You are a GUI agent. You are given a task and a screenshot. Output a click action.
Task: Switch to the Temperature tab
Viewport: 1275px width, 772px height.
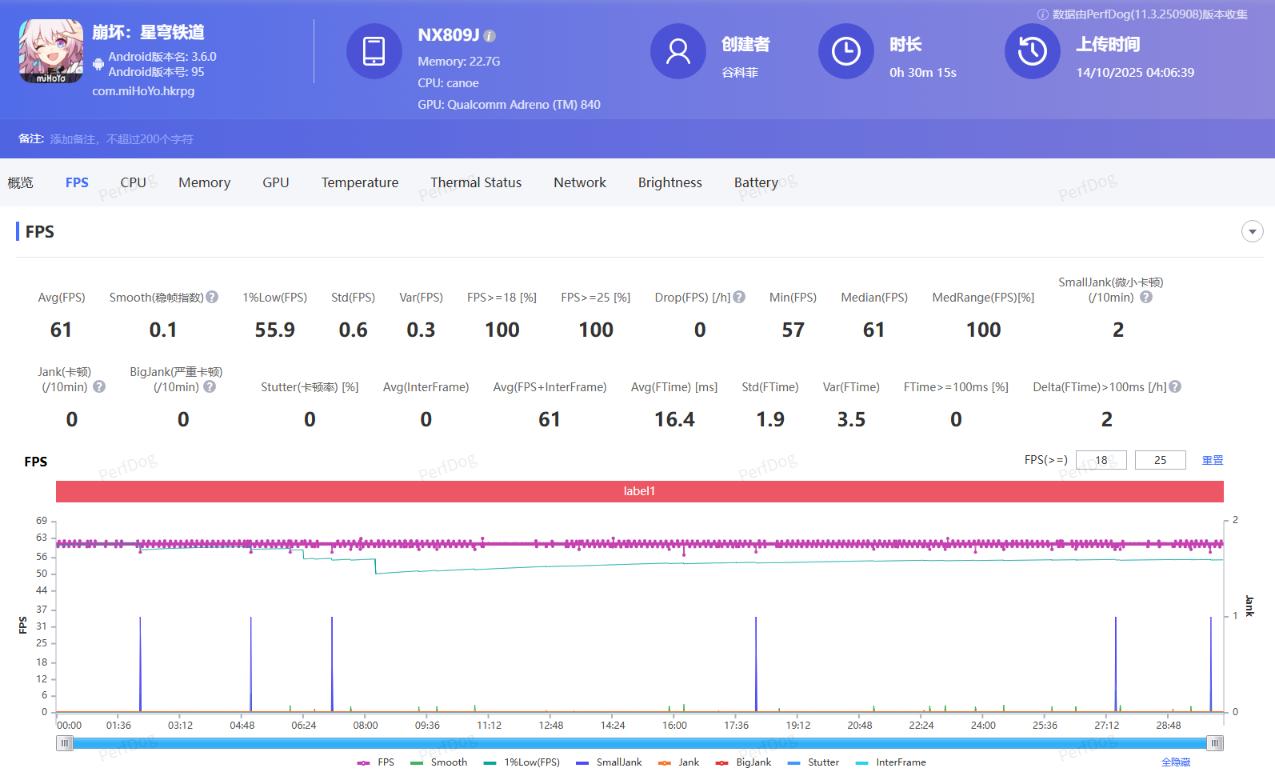[x=360, y=182]
